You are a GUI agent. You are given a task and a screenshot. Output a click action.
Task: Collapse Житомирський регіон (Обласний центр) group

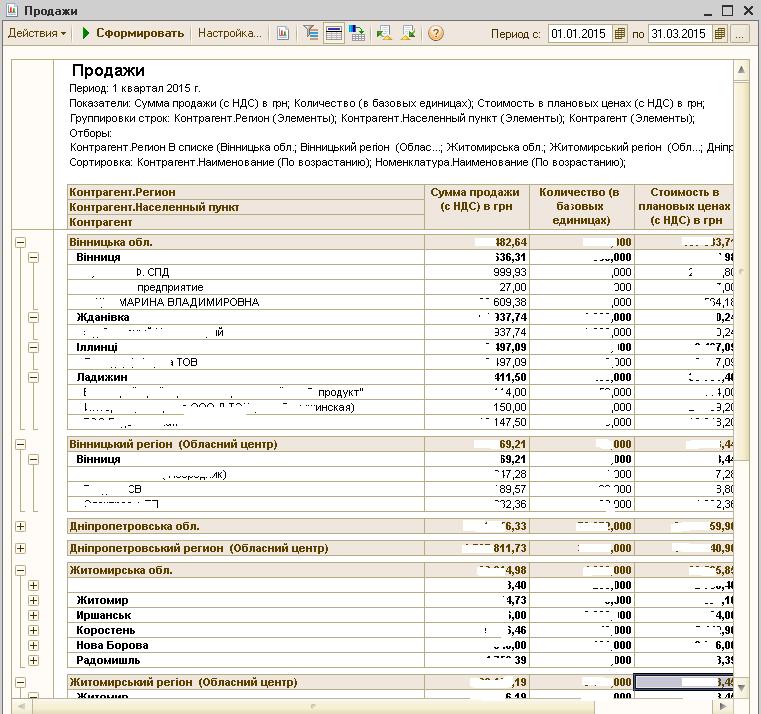click(x=20, y=682)
